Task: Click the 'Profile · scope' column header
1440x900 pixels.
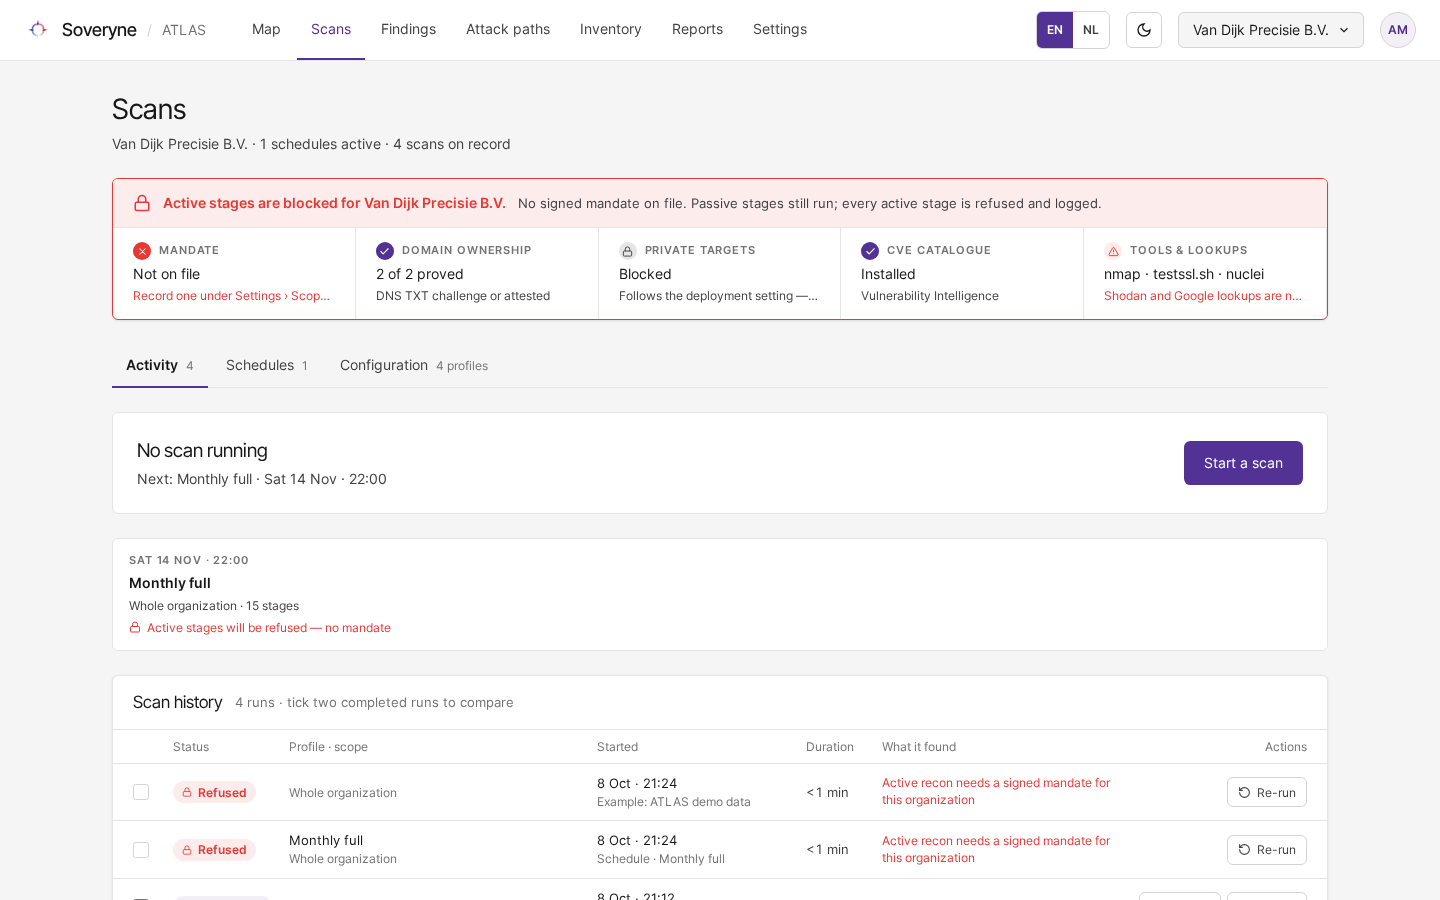Action: point(328,747)
